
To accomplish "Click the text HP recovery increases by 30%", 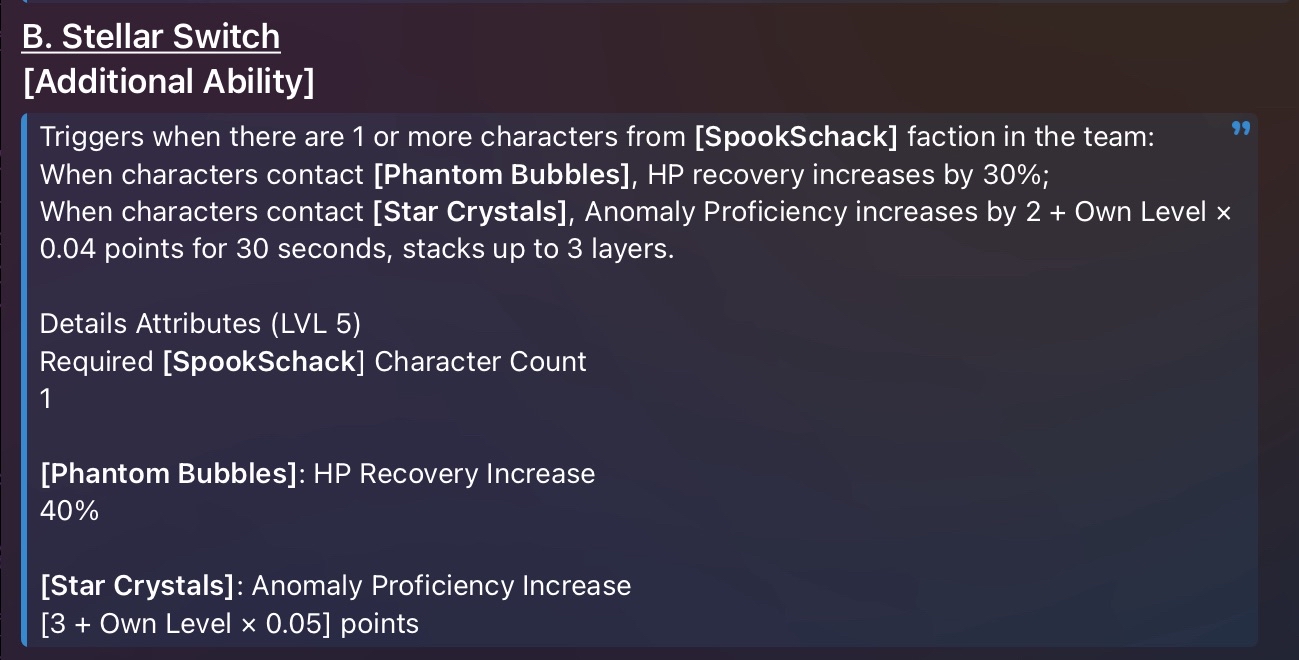I will point(845,174).
